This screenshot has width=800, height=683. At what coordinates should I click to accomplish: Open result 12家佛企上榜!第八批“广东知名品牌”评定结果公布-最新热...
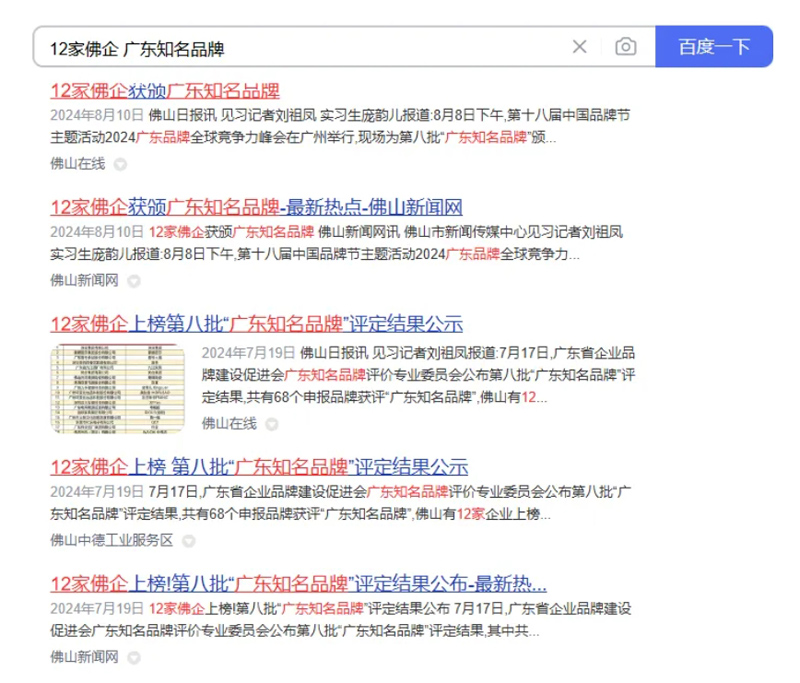click(298, 584)
